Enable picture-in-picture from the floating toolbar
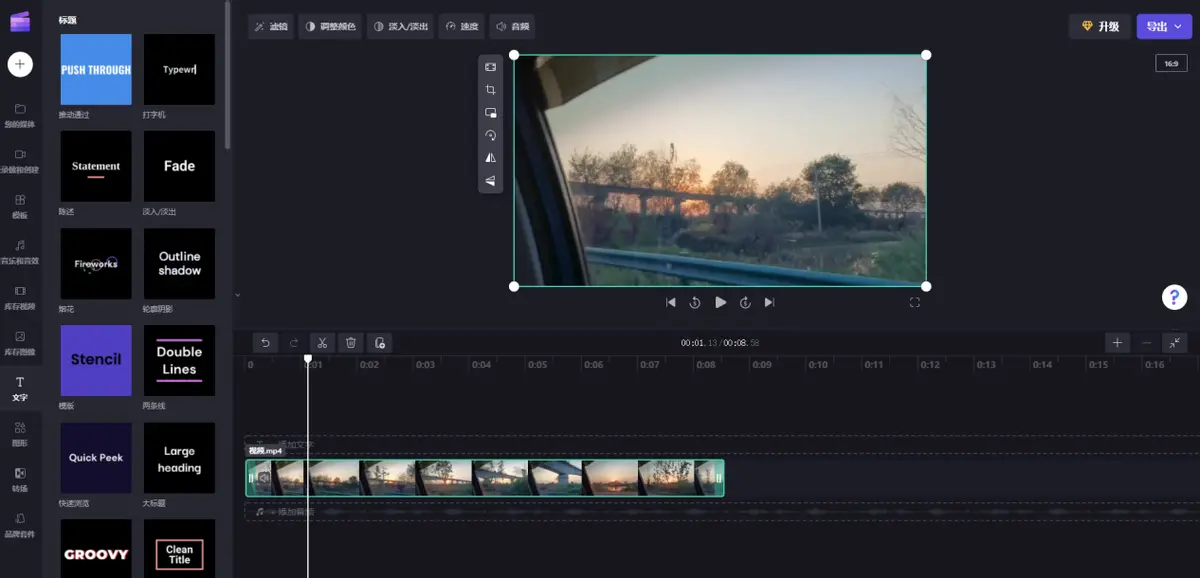1200x578 pixels. click(x=490, y=113)
